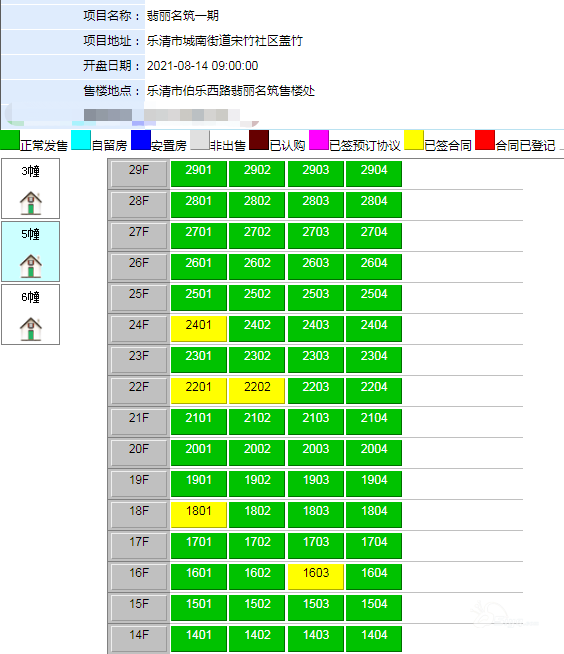Image resolution: width=564 pixels, height=654 pixels.
Task: Open yellow unit 1603
Action: click(316, 576)
